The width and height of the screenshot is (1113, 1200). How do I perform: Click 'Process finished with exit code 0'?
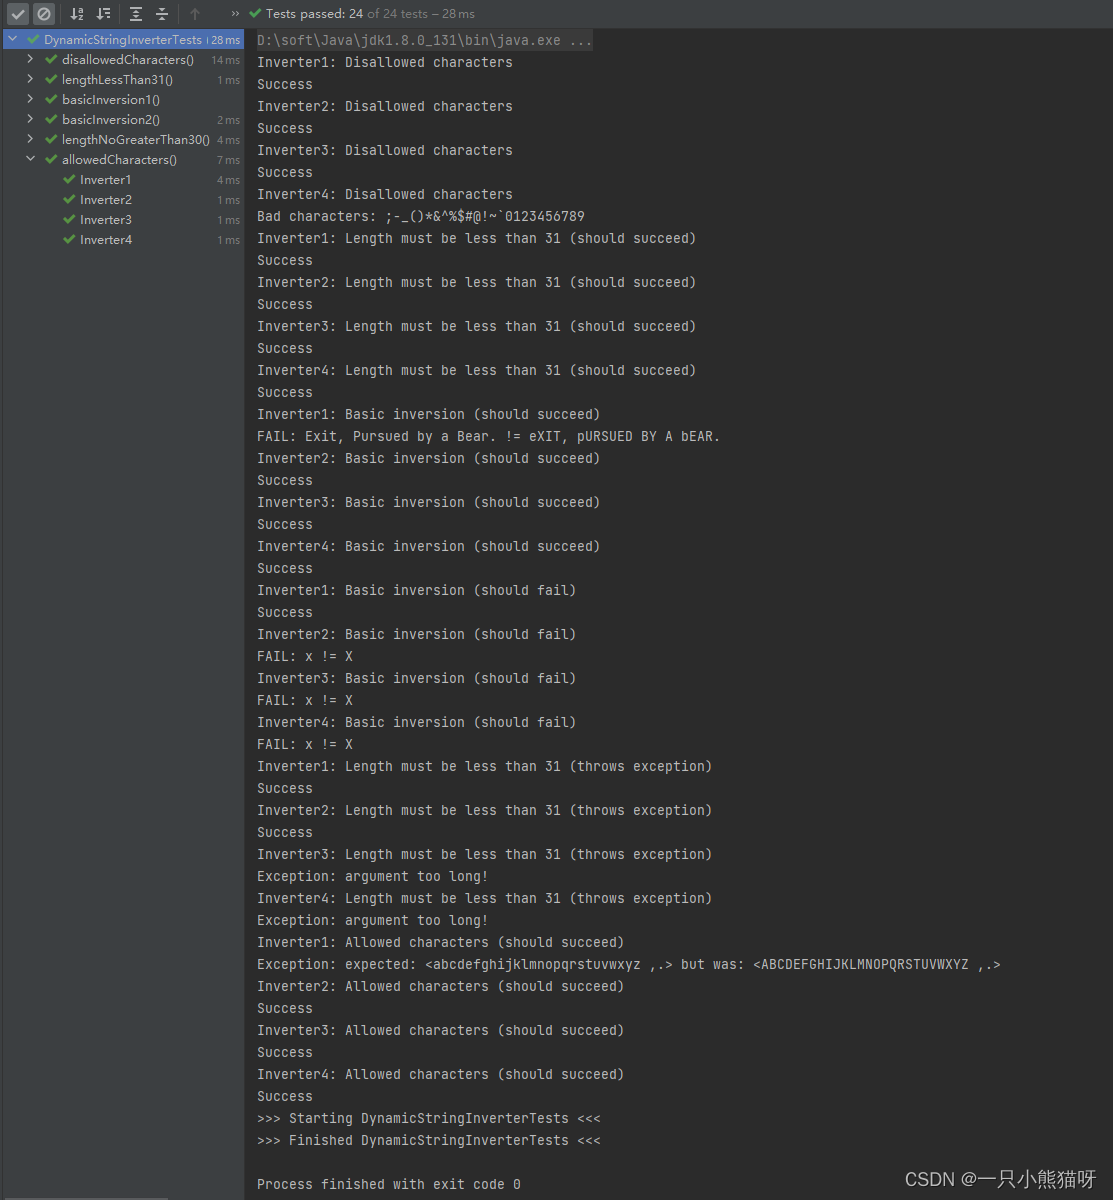389,1184
